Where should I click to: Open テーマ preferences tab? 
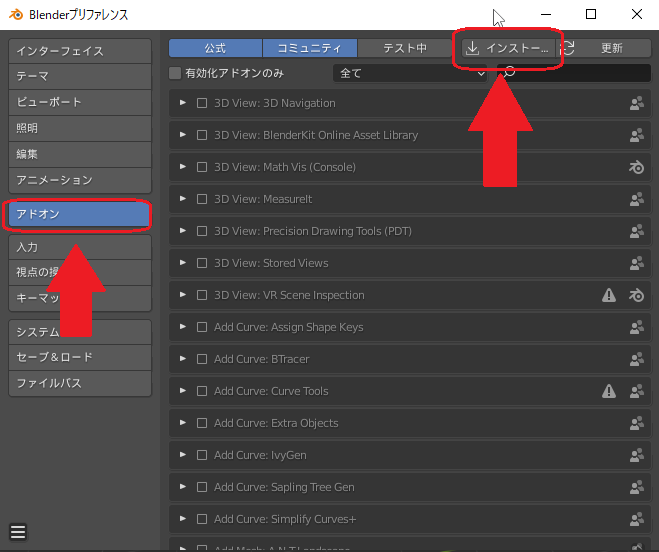(x=80, y=77)
